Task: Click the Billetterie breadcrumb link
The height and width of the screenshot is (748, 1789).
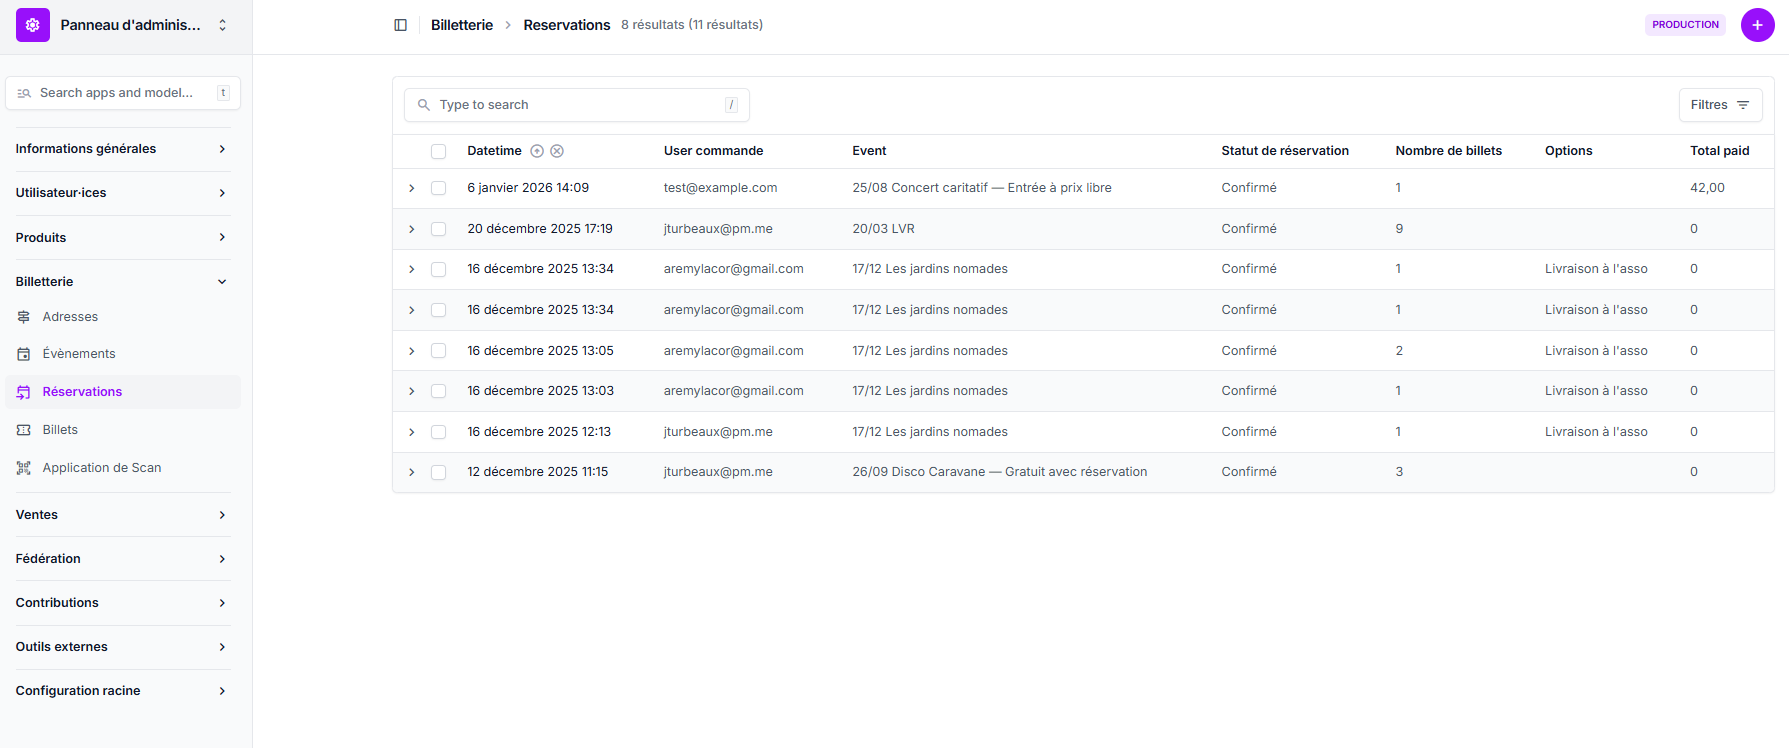Action: pos(461,25)
